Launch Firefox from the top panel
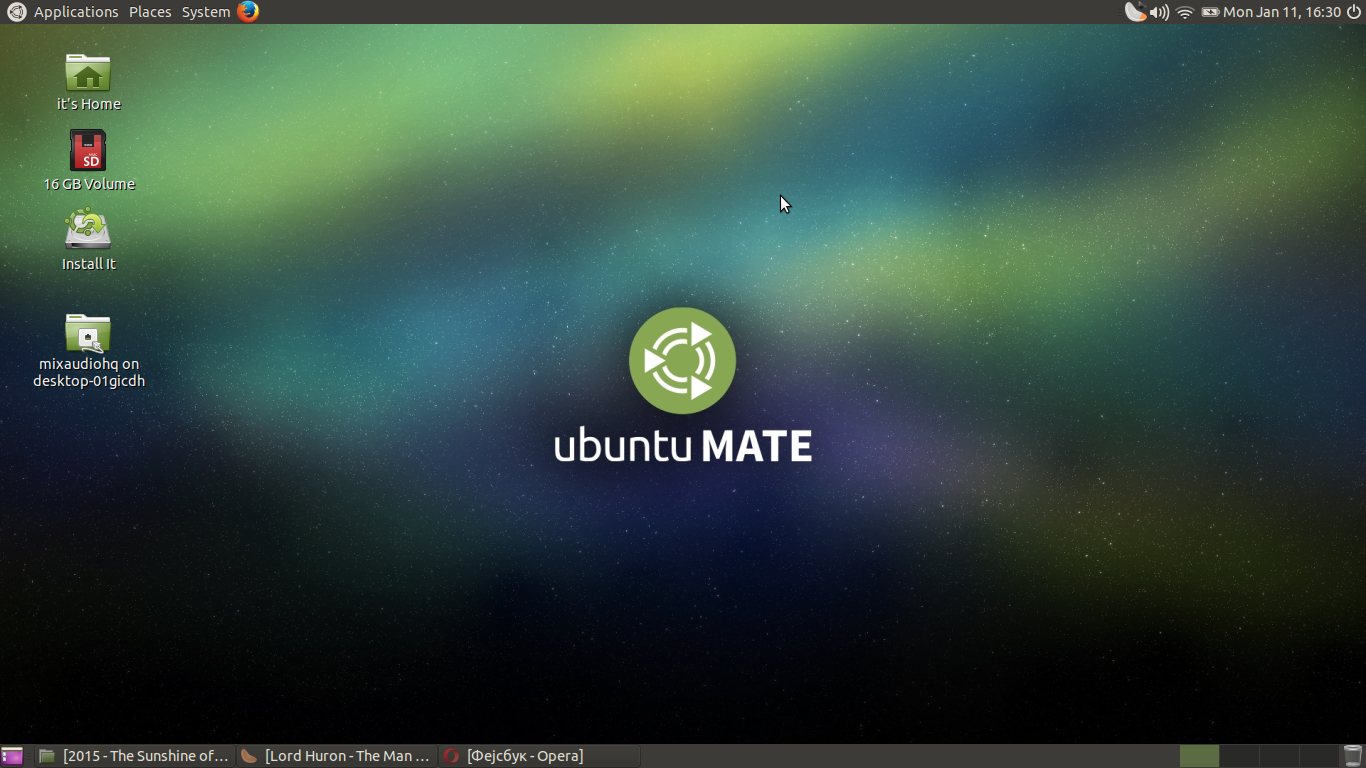 click(248, 12)
